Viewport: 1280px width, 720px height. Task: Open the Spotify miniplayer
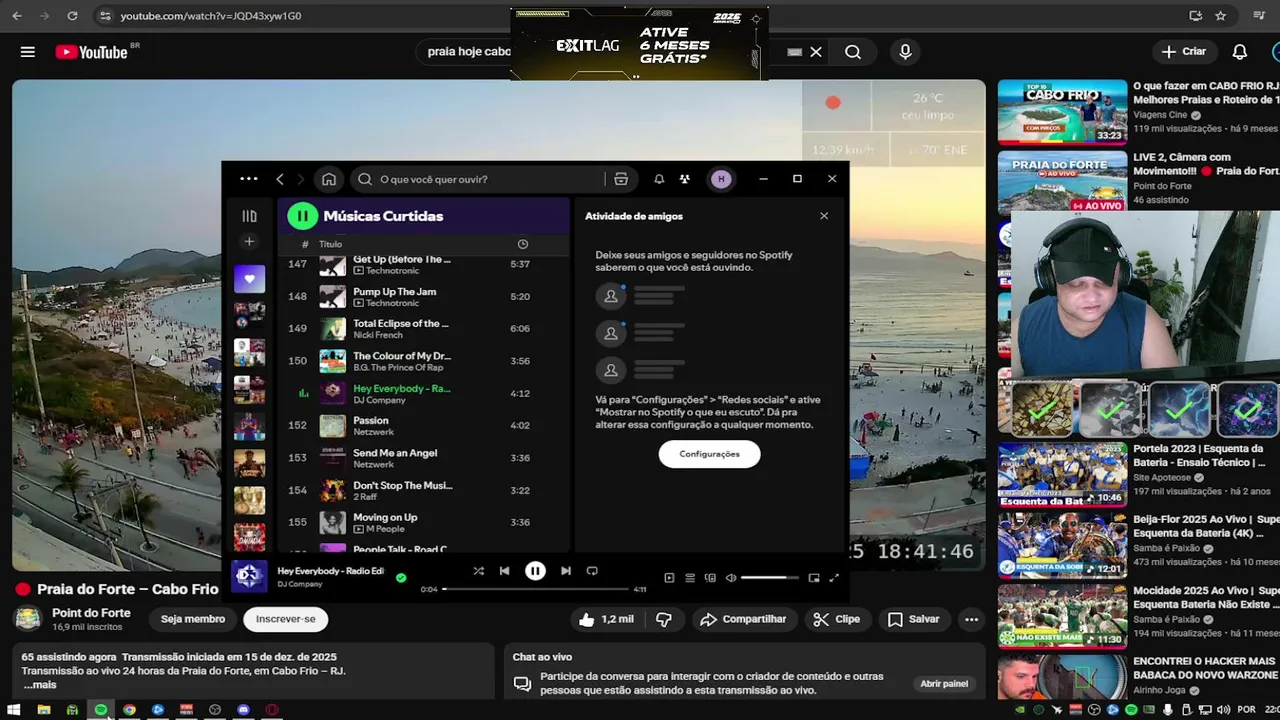pos(814,578)
